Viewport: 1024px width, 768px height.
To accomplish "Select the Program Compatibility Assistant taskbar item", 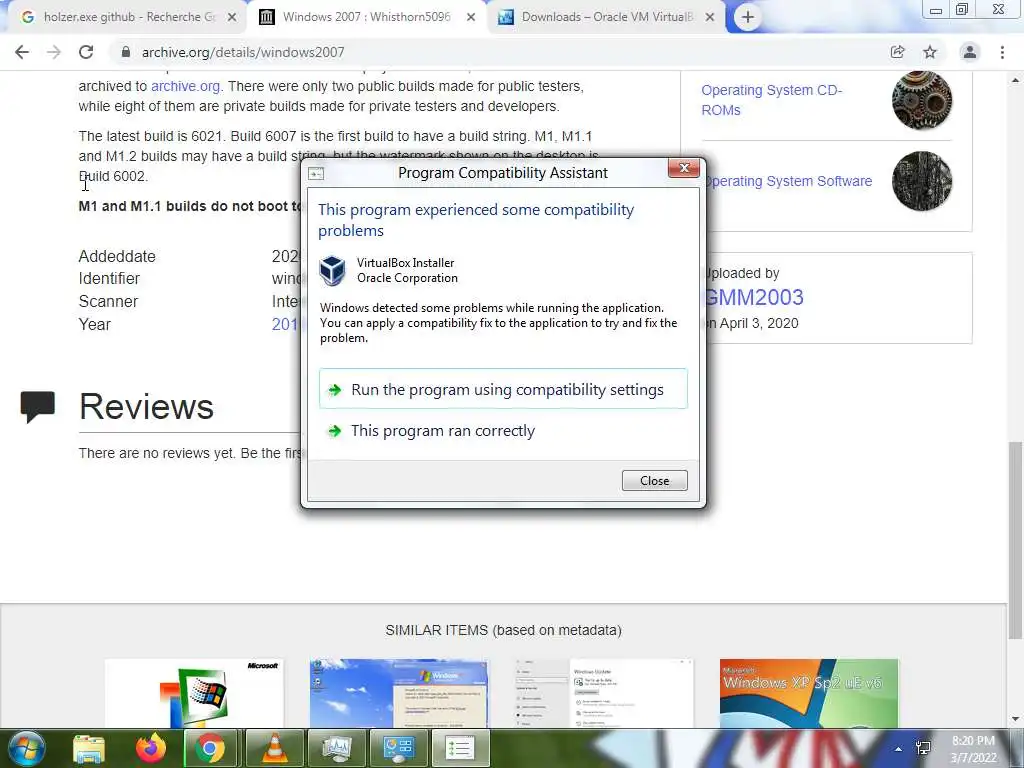I will tap(460, 748).
